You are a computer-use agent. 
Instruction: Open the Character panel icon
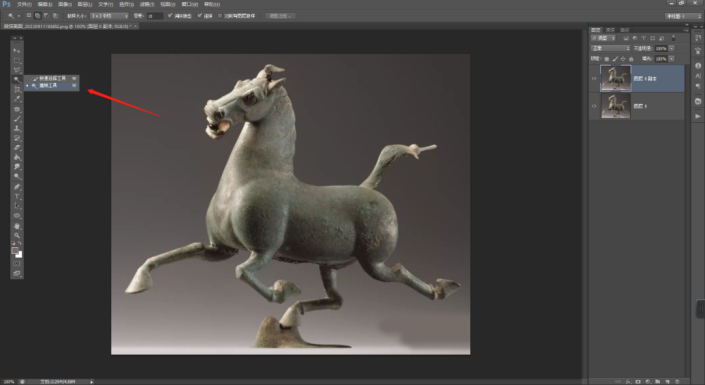click(698, 76)
